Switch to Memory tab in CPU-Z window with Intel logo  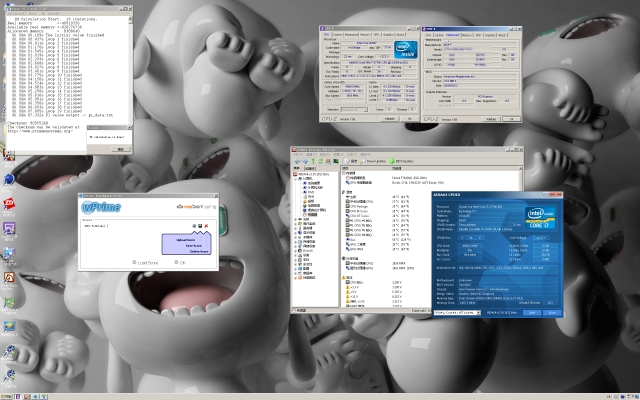click(x=365, y=35)
